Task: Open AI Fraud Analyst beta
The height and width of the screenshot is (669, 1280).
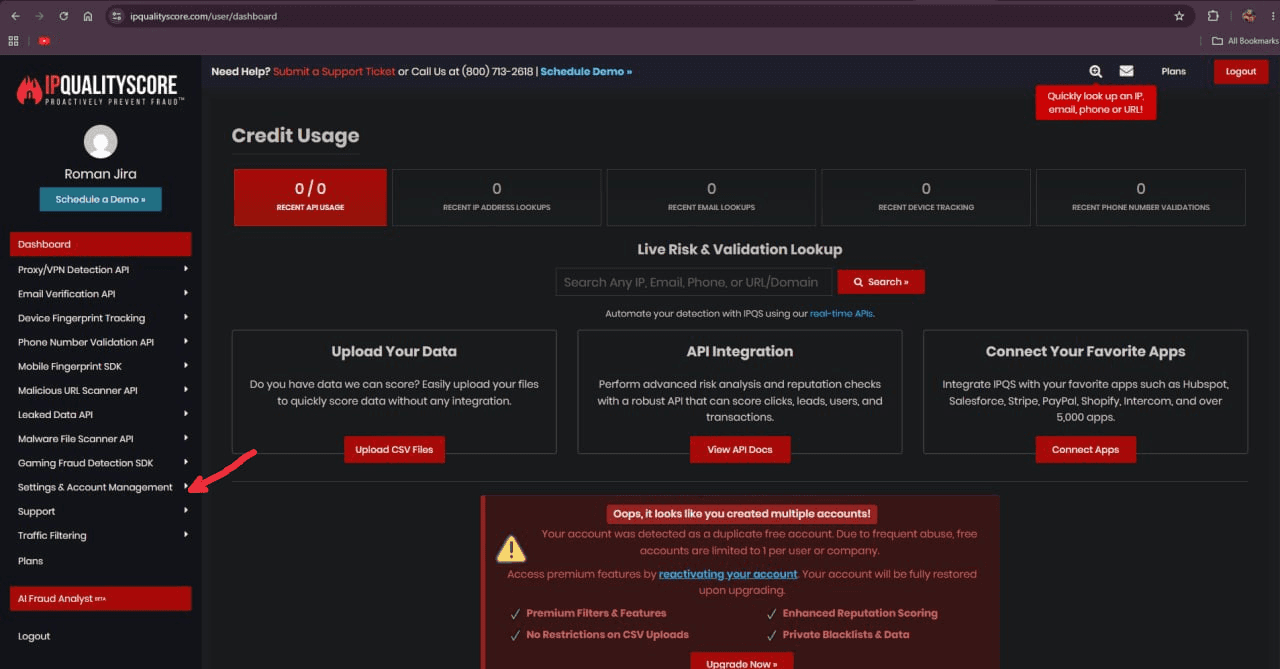Action: (100, 598)
